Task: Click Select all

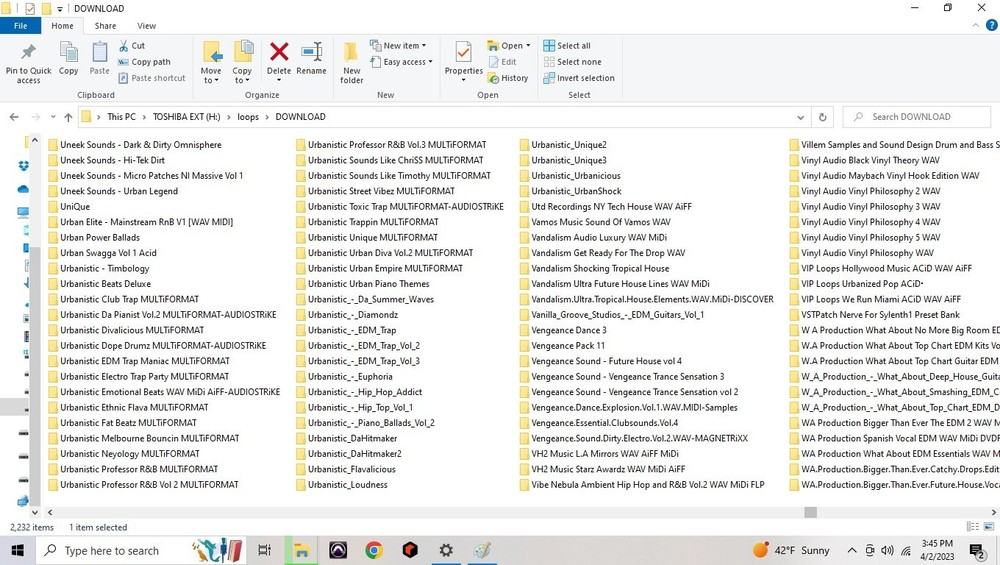Action: click(567, 46)
